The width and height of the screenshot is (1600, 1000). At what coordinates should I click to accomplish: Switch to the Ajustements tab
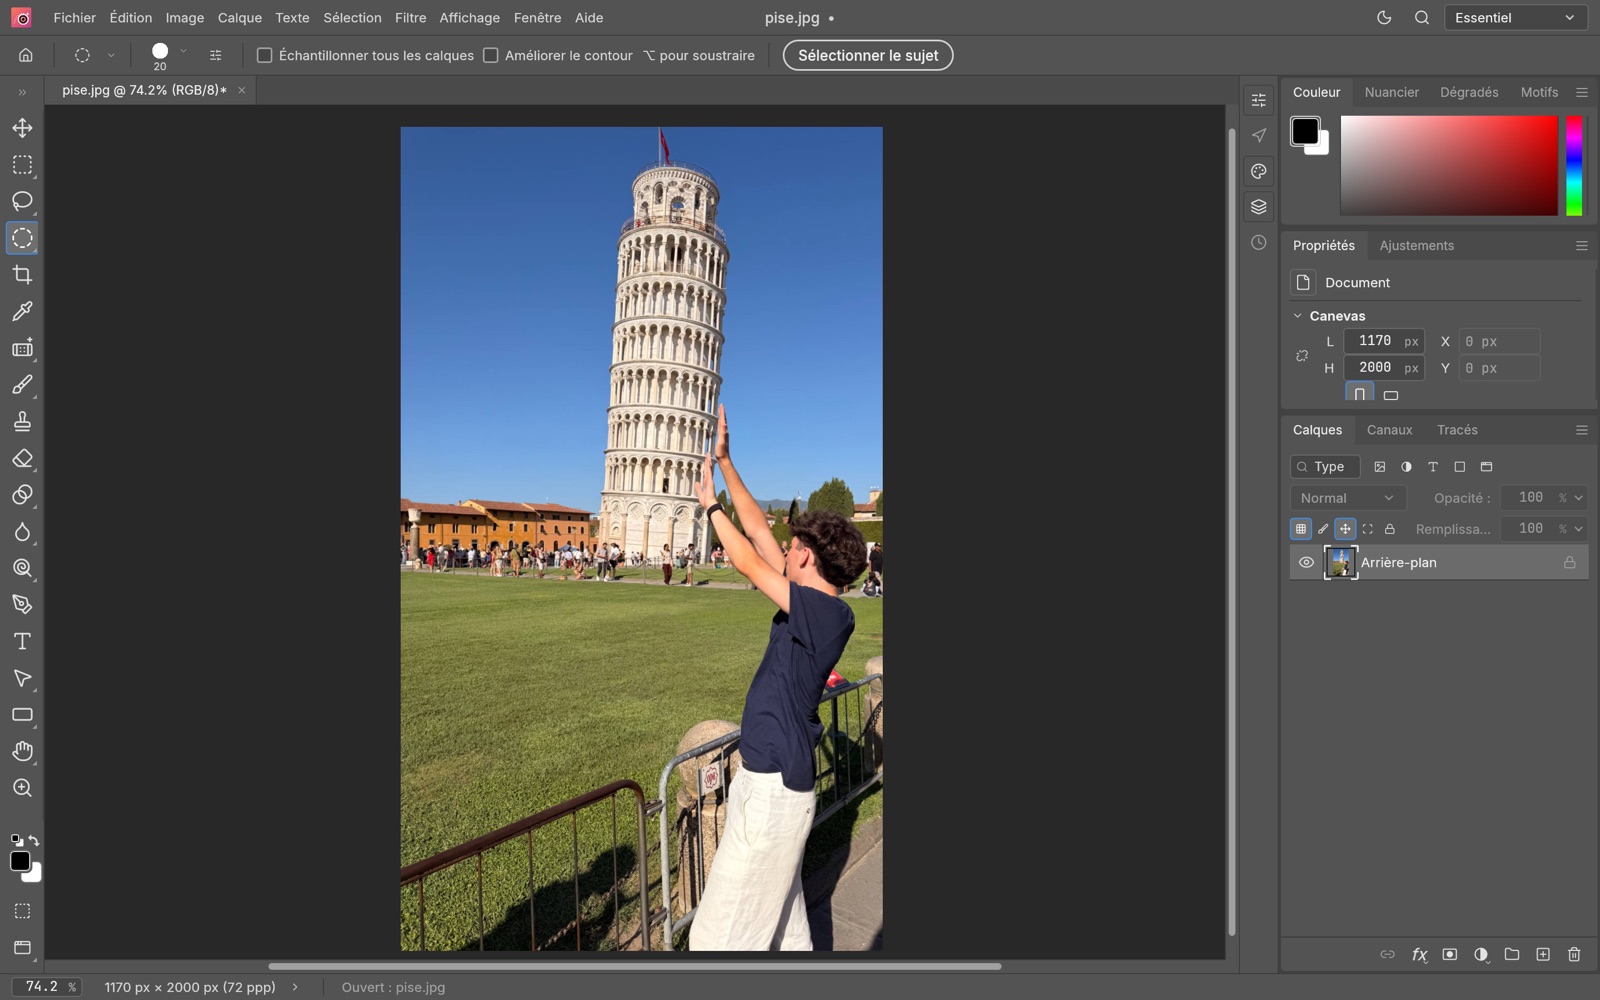coord(1416,245)
